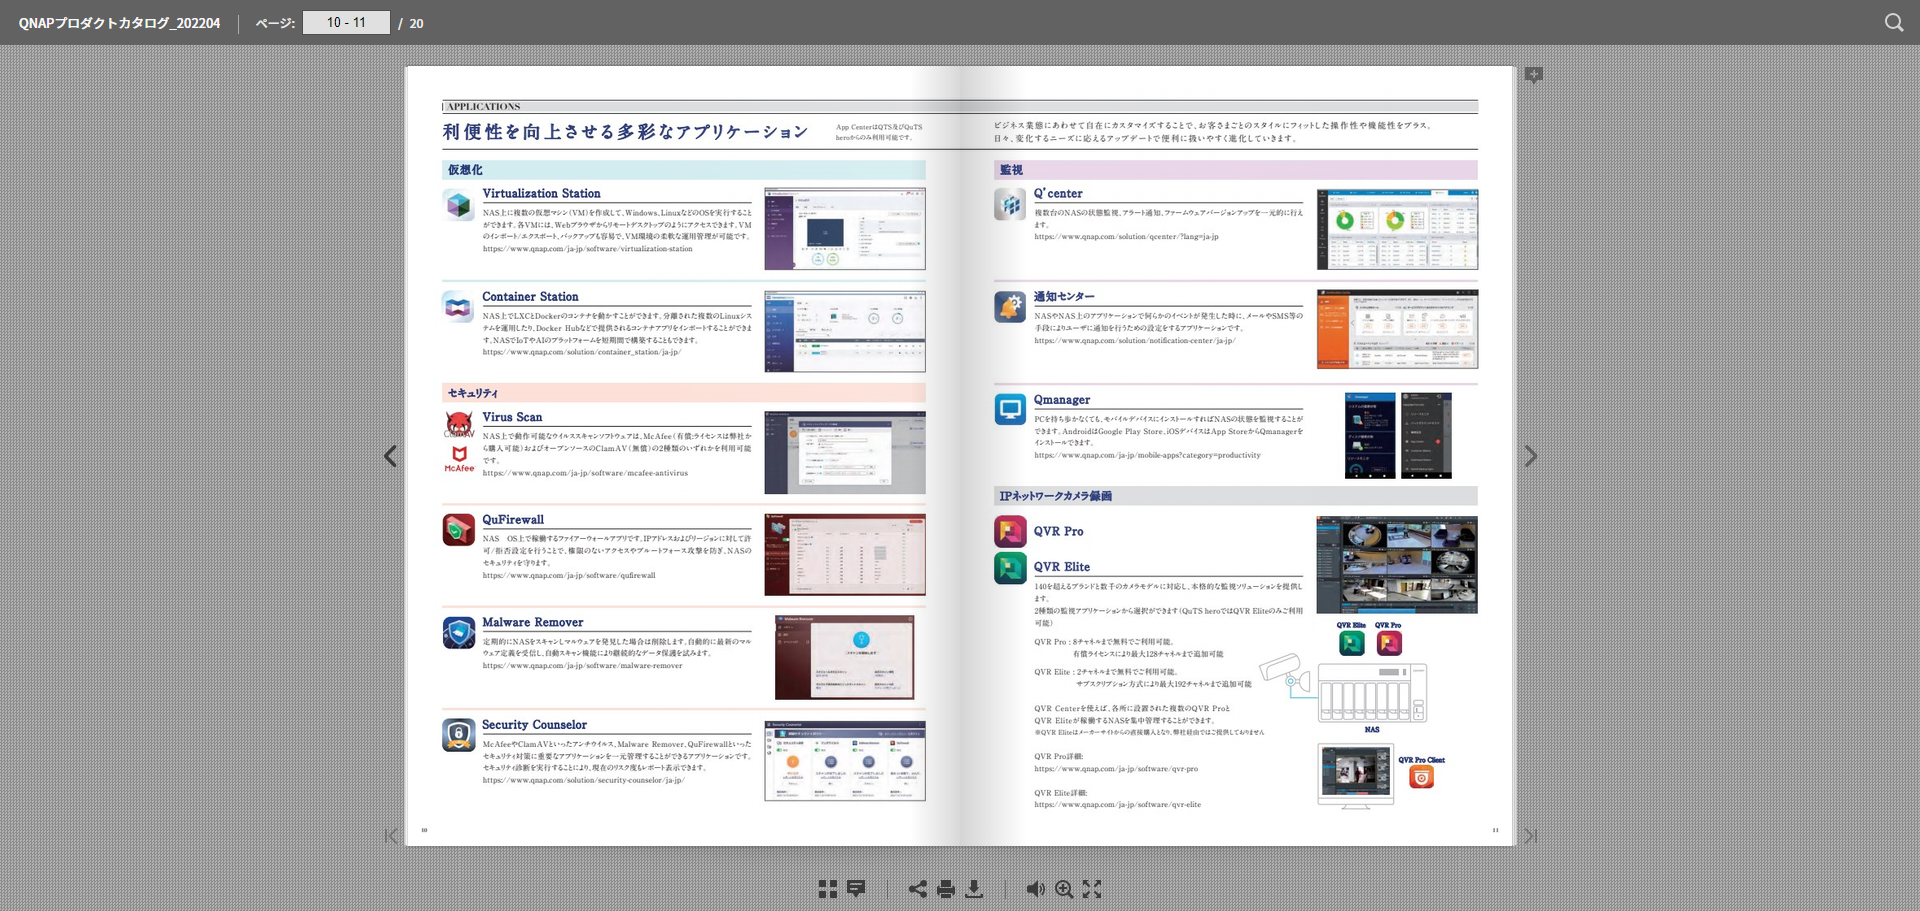Mute the page-flip sound
The image size is (1920, 911).
click(1035, 889)
